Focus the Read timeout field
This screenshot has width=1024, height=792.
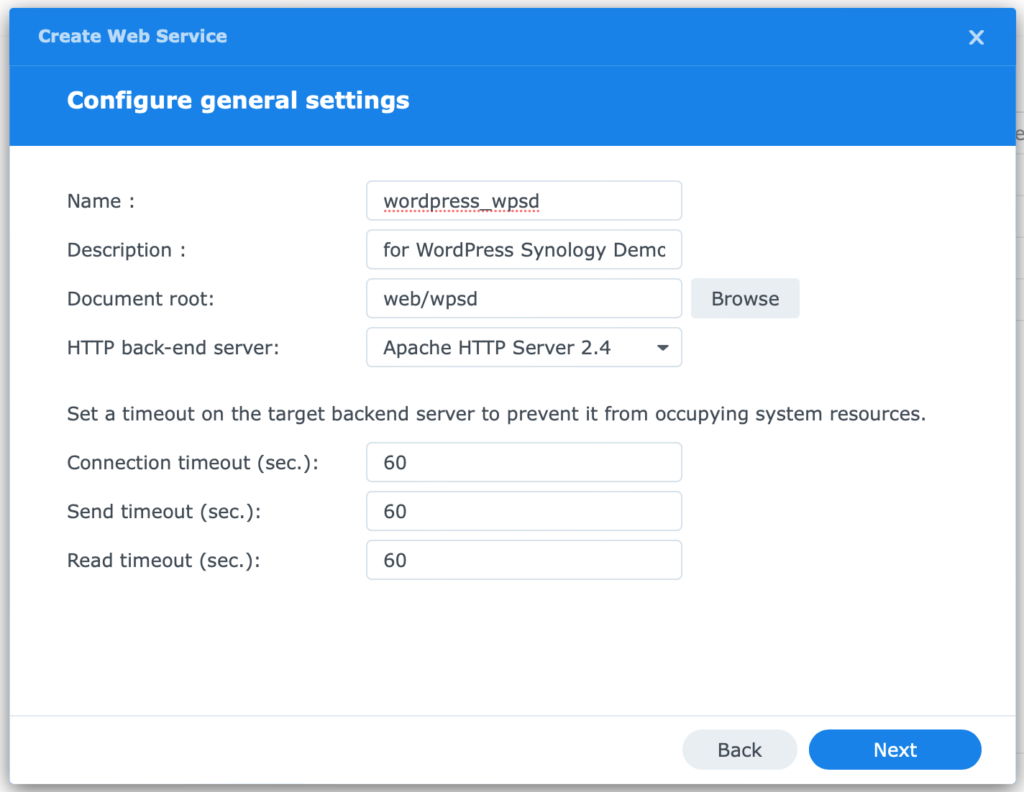[523, 560]
